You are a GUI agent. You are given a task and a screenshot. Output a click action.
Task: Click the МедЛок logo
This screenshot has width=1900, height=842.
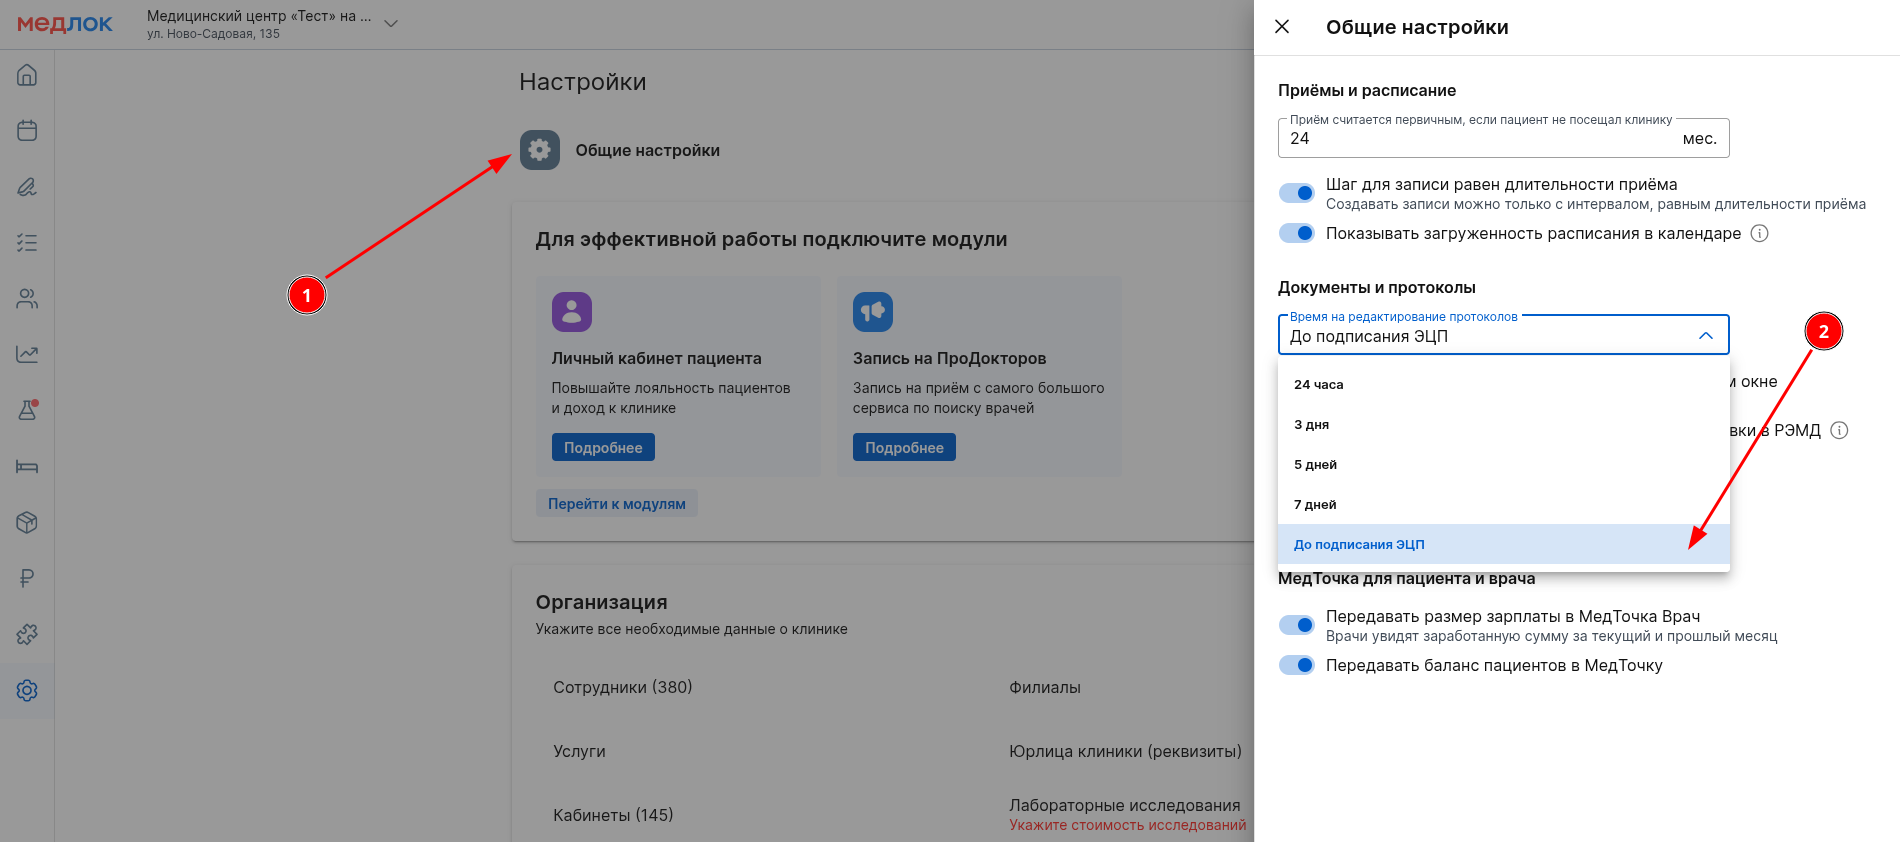point(65,24)
